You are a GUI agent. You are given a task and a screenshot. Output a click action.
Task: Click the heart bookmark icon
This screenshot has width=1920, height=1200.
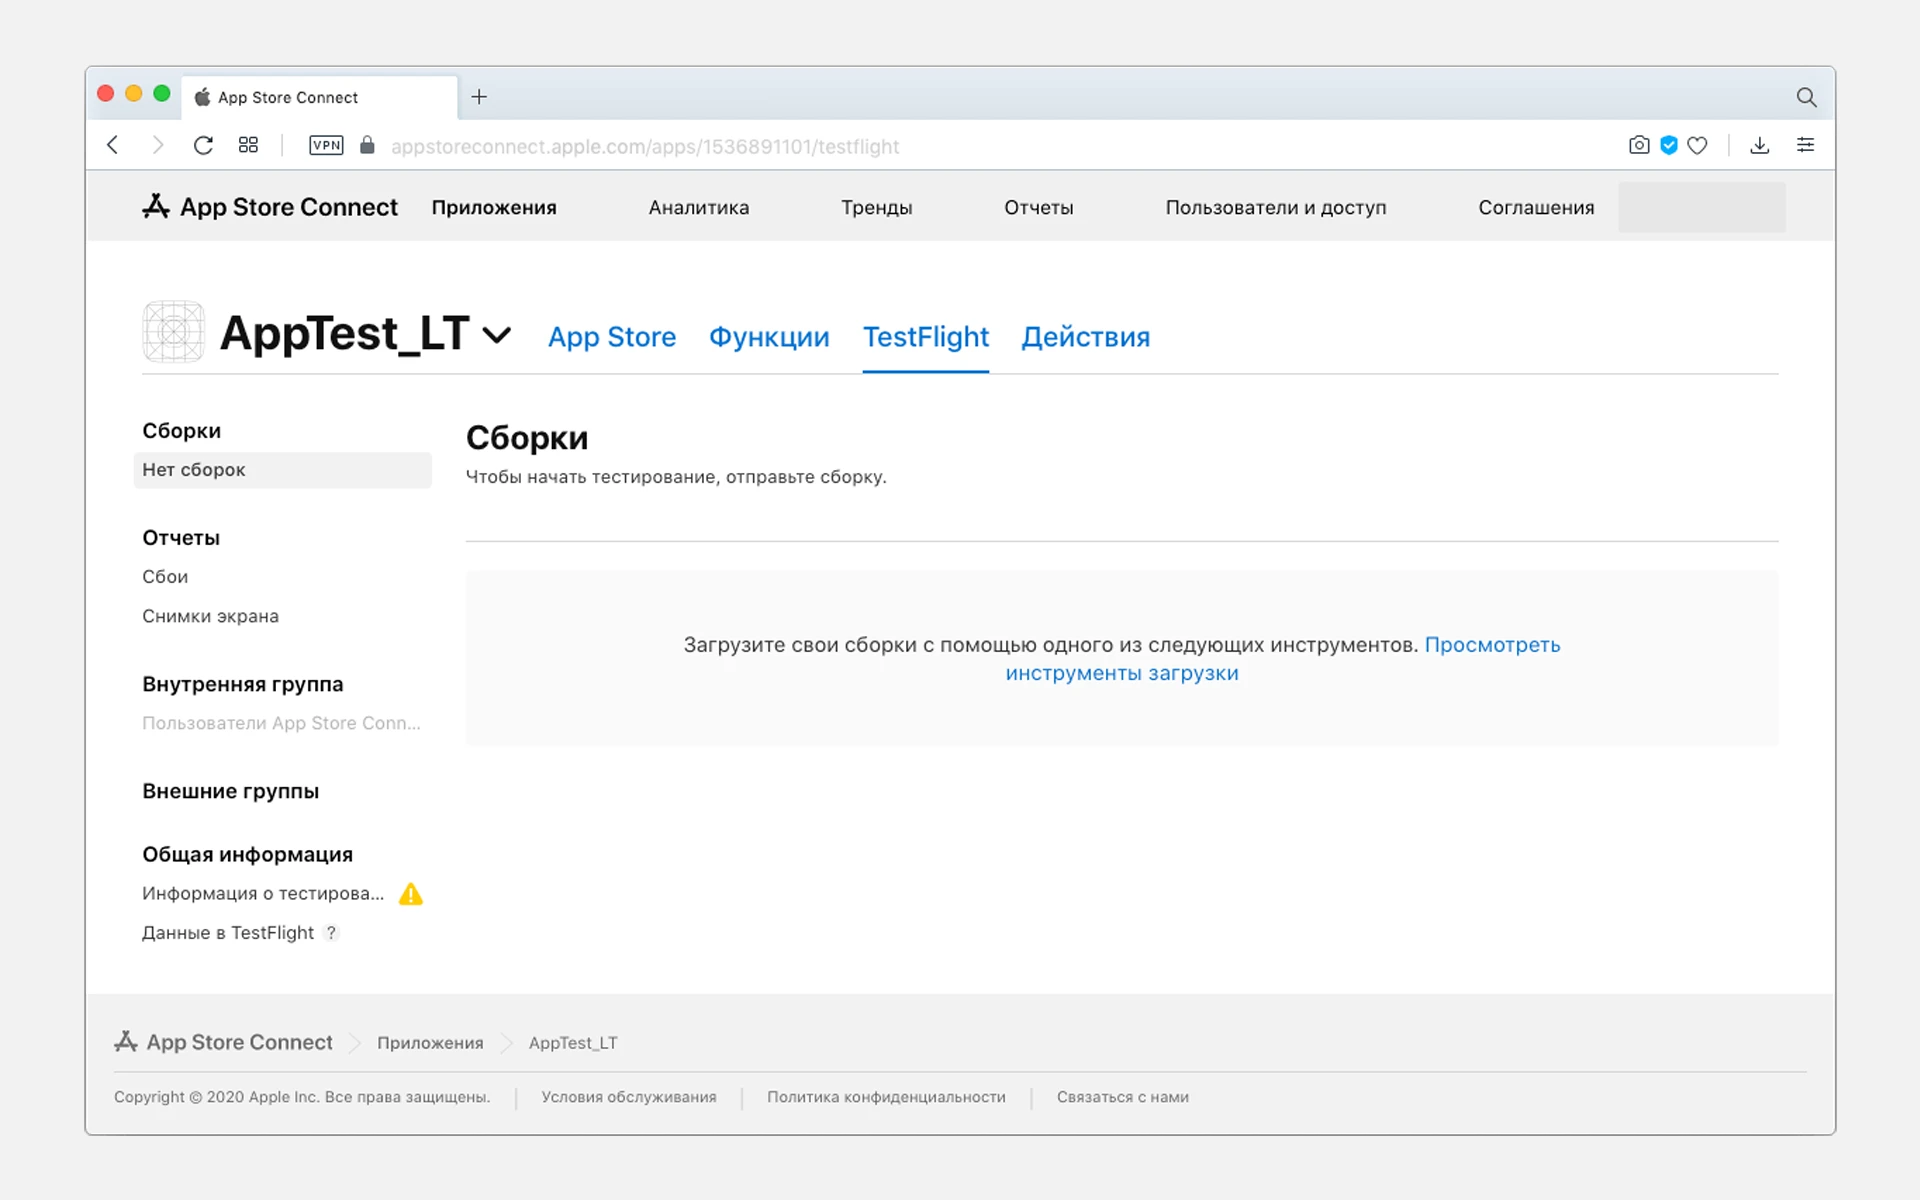[x=1697, y=145]
